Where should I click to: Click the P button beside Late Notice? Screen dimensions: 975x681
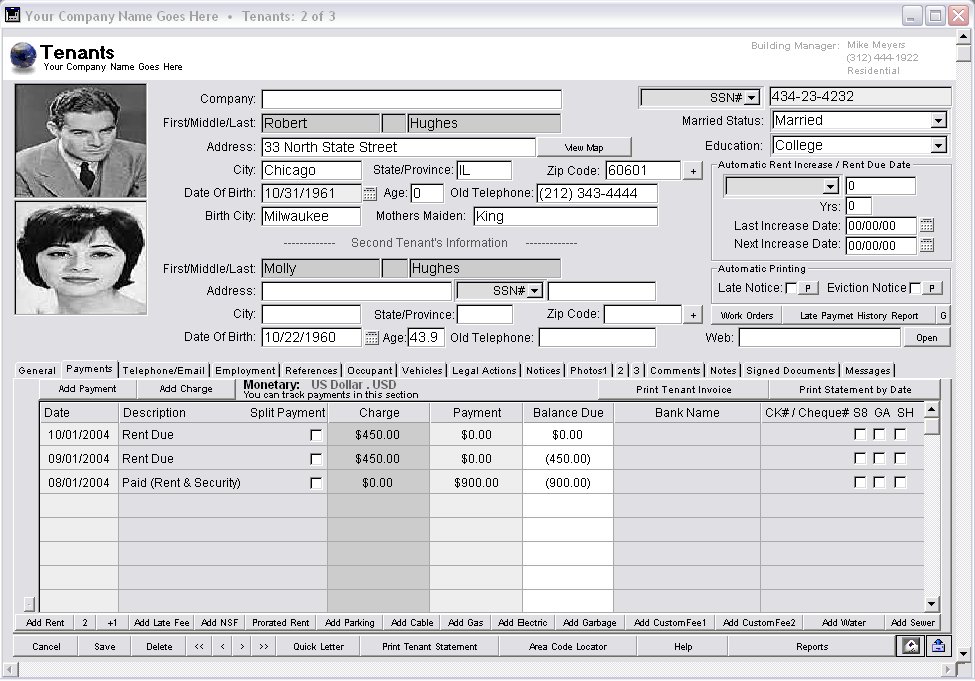[808, 288]
